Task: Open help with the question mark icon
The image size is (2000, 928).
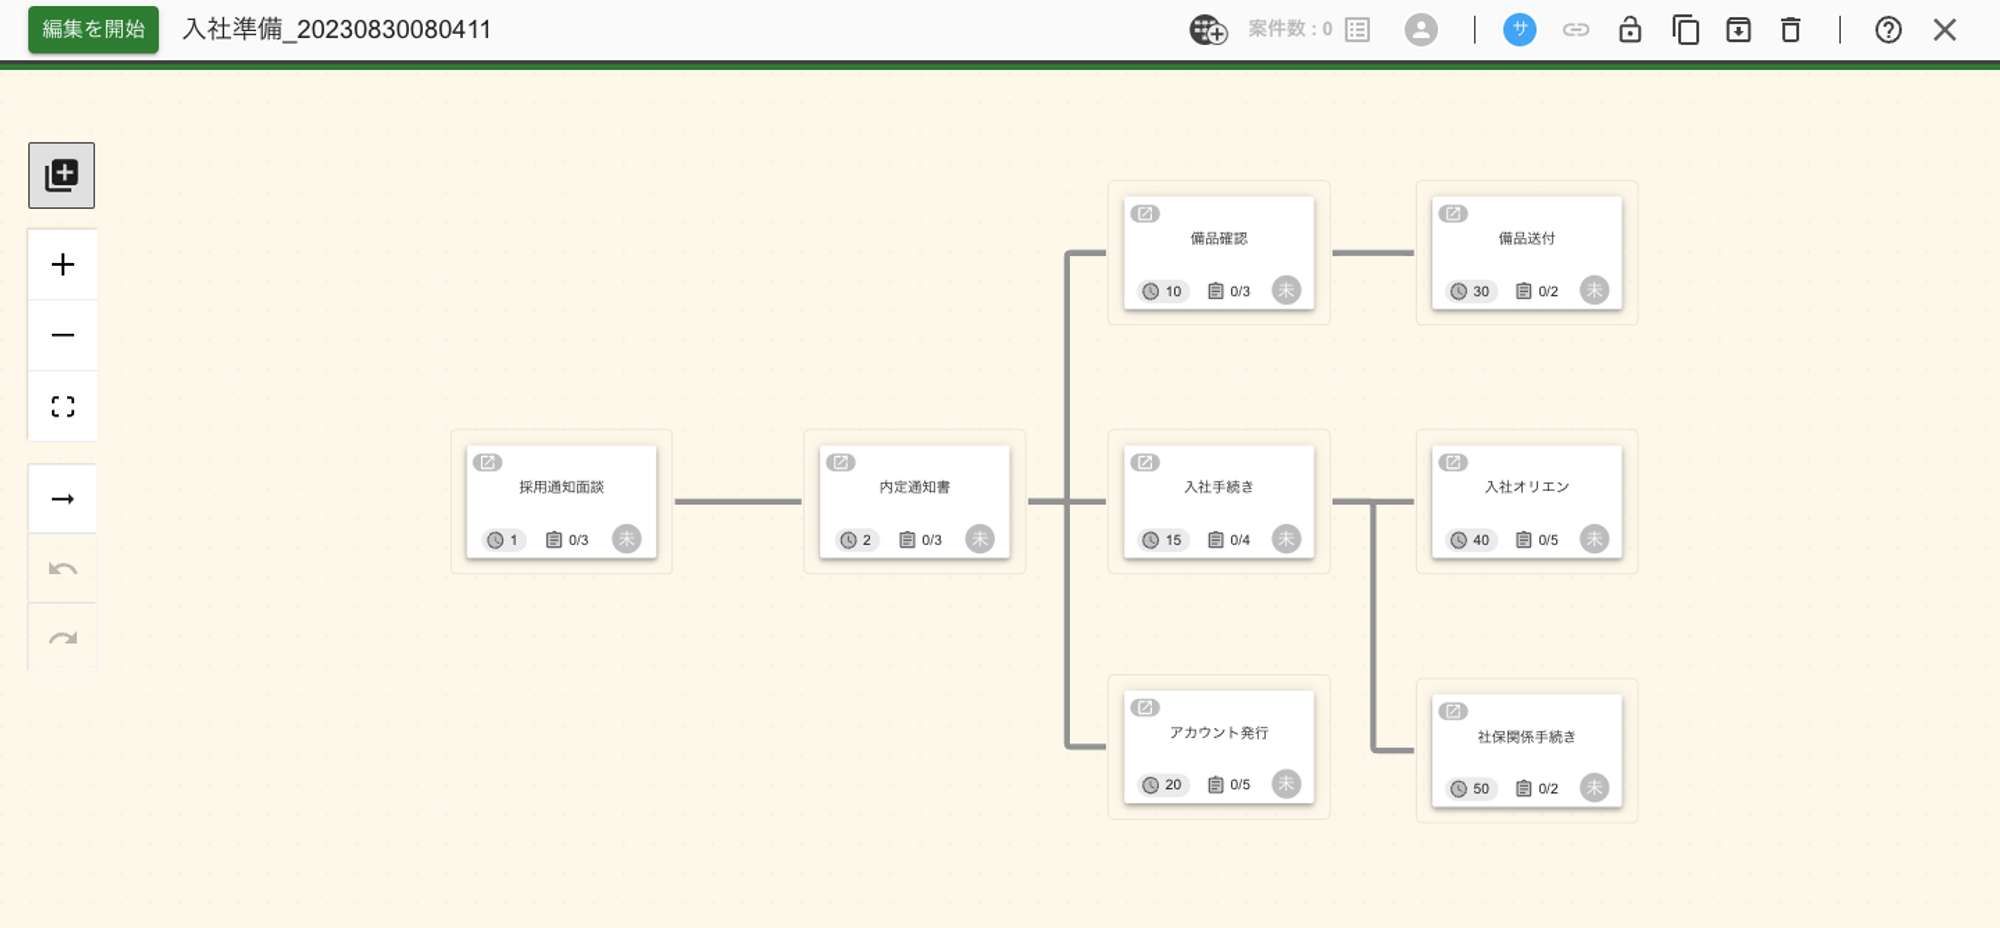Action: [x=1888, y=30]
